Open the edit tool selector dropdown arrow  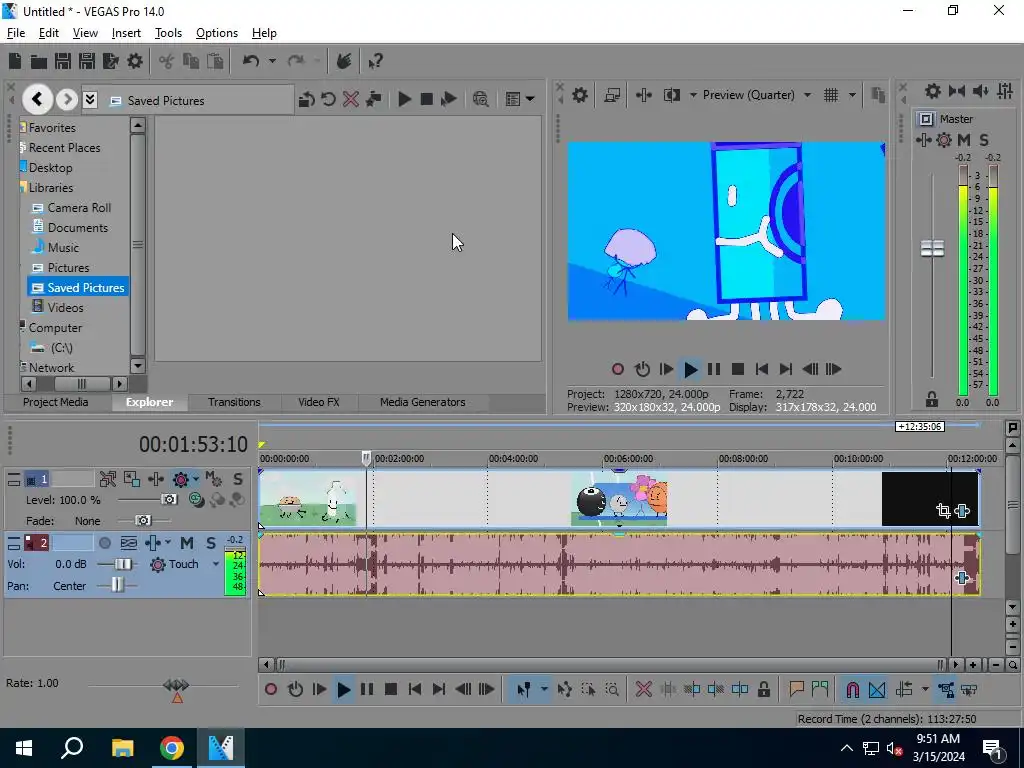coord(543,690)
